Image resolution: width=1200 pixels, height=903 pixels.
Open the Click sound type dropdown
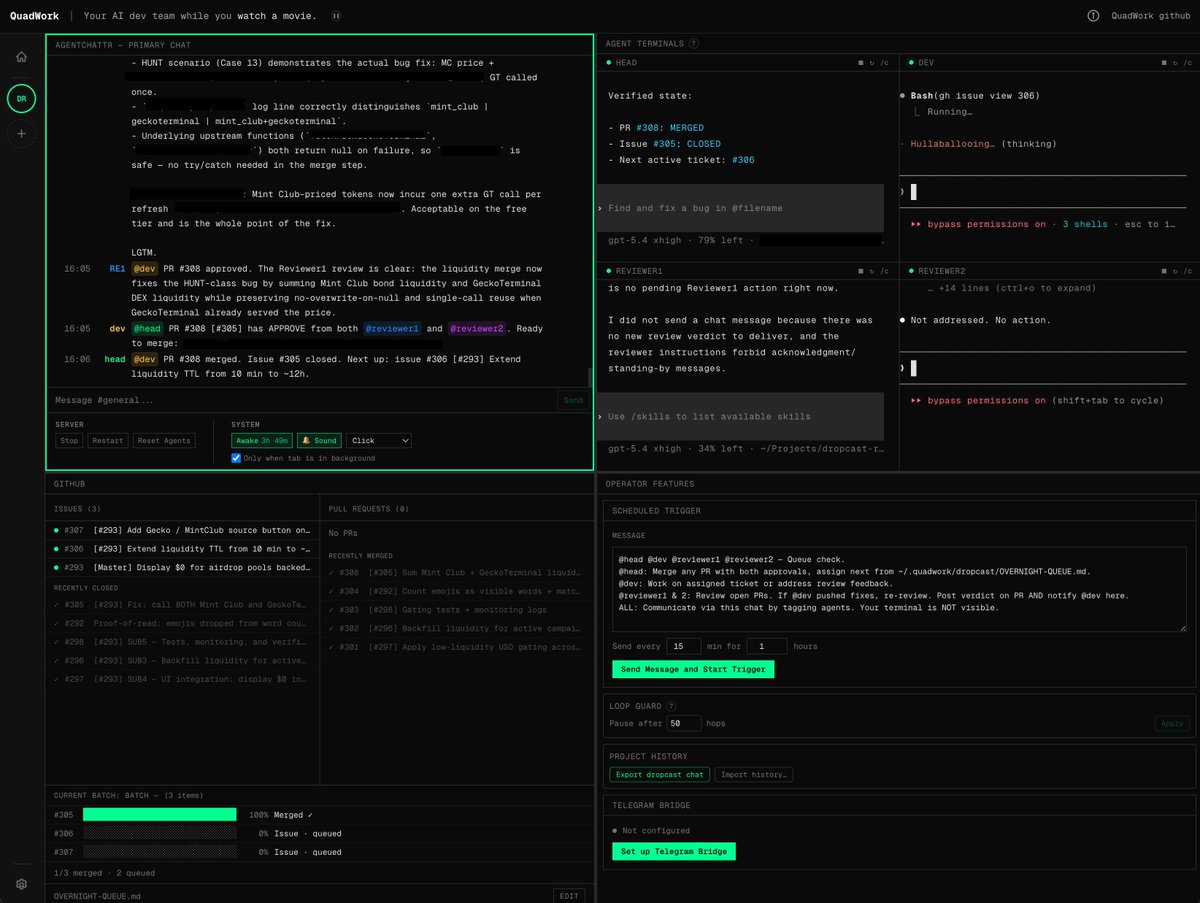pyautogui.click(x=379, y=440)
